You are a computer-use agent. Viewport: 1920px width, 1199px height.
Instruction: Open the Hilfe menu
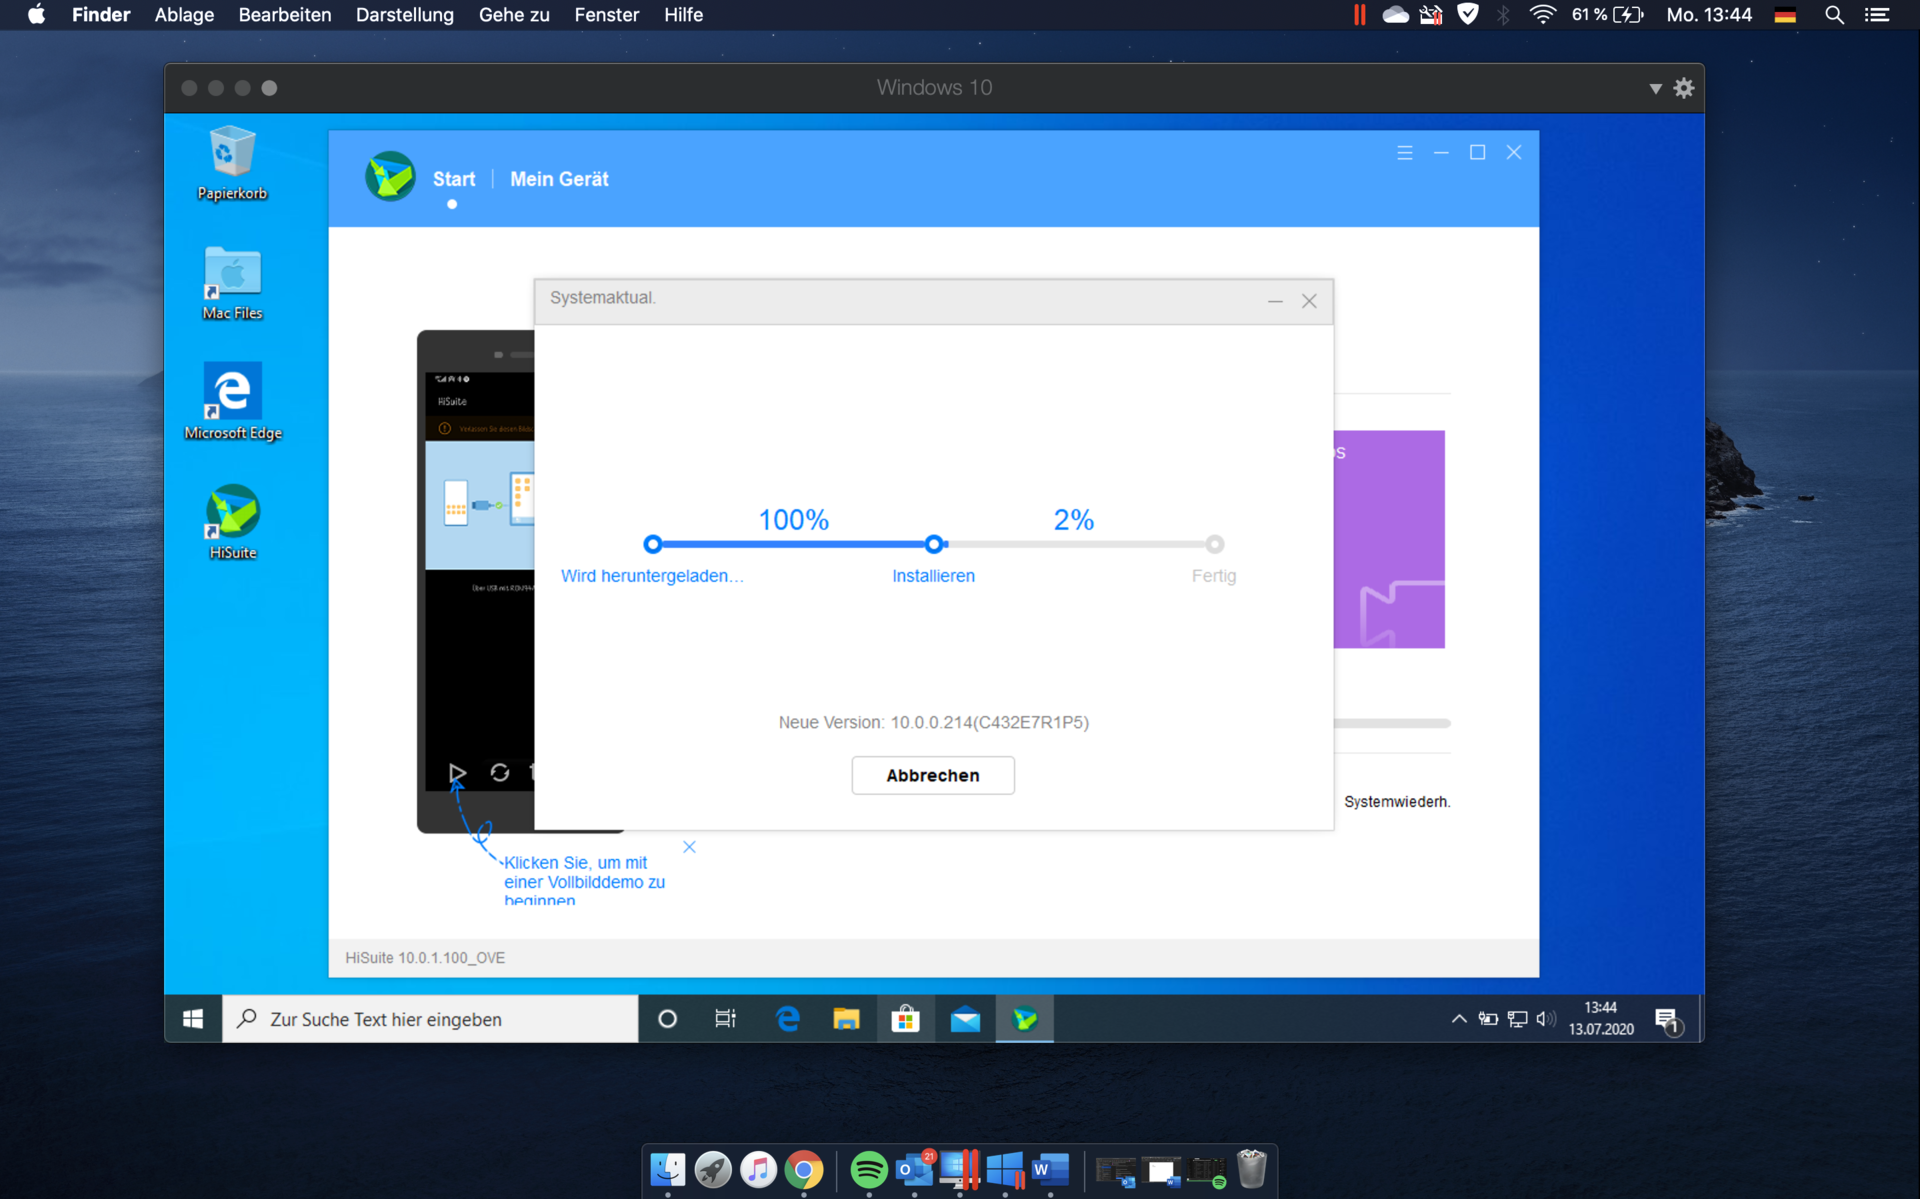click(683, 15)
